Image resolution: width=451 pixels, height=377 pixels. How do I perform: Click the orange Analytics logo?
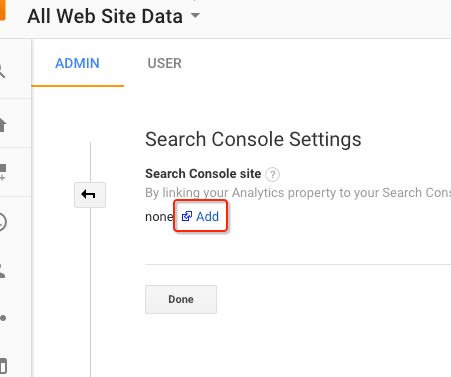point(2,10)
